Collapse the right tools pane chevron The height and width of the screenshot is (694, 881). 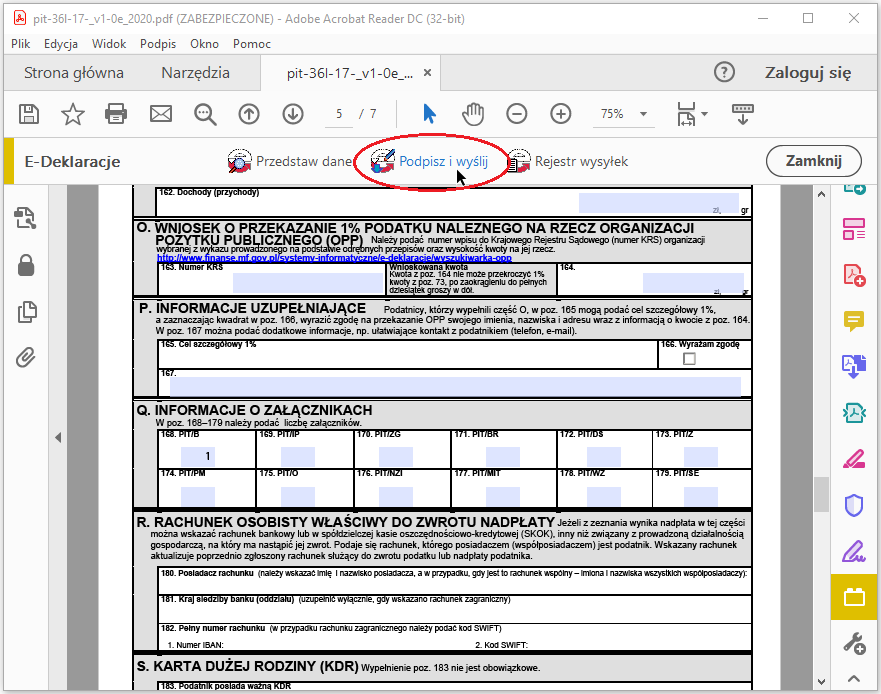(x=853, y=679)
